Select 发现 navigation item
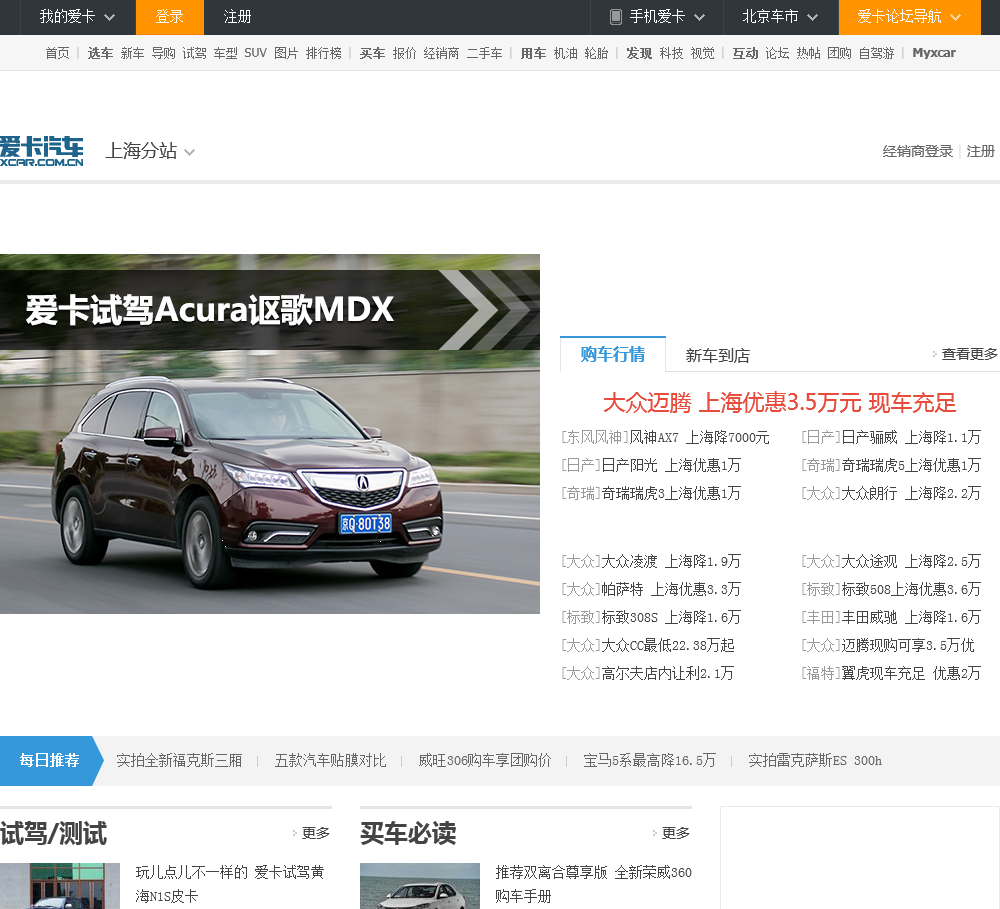The image size is (1000, 909). tap(639, 53)
